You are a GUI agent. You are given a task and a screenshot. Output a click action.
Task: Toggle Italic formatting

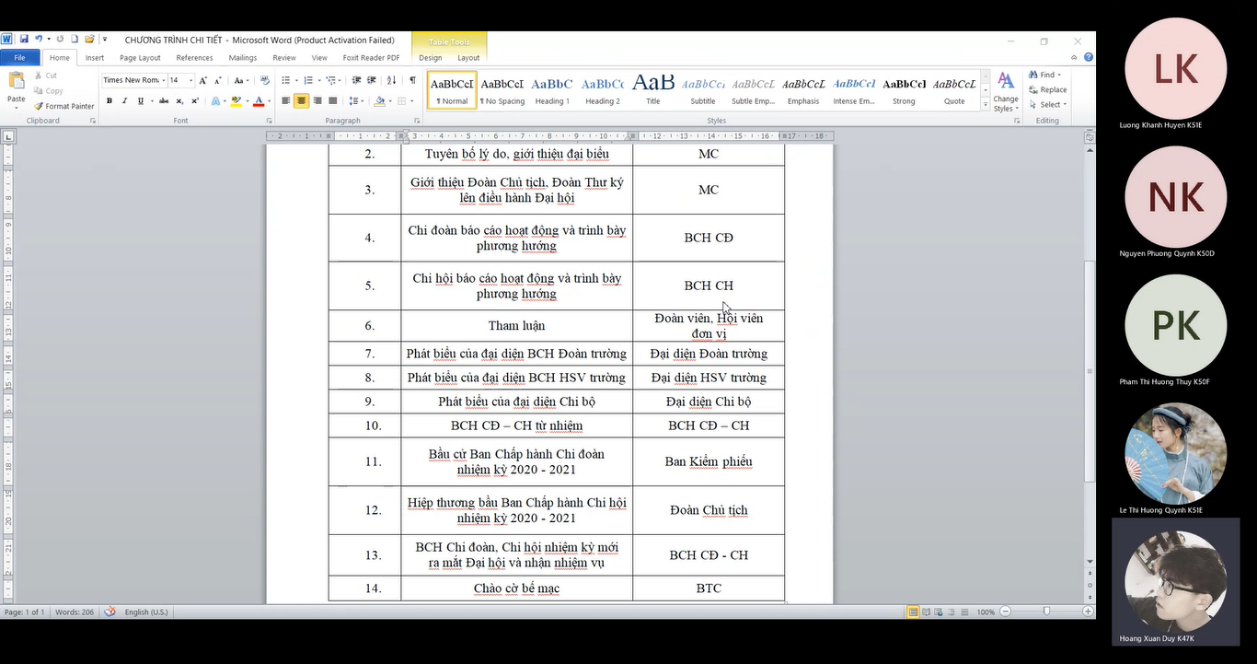[x=124, y=101]
